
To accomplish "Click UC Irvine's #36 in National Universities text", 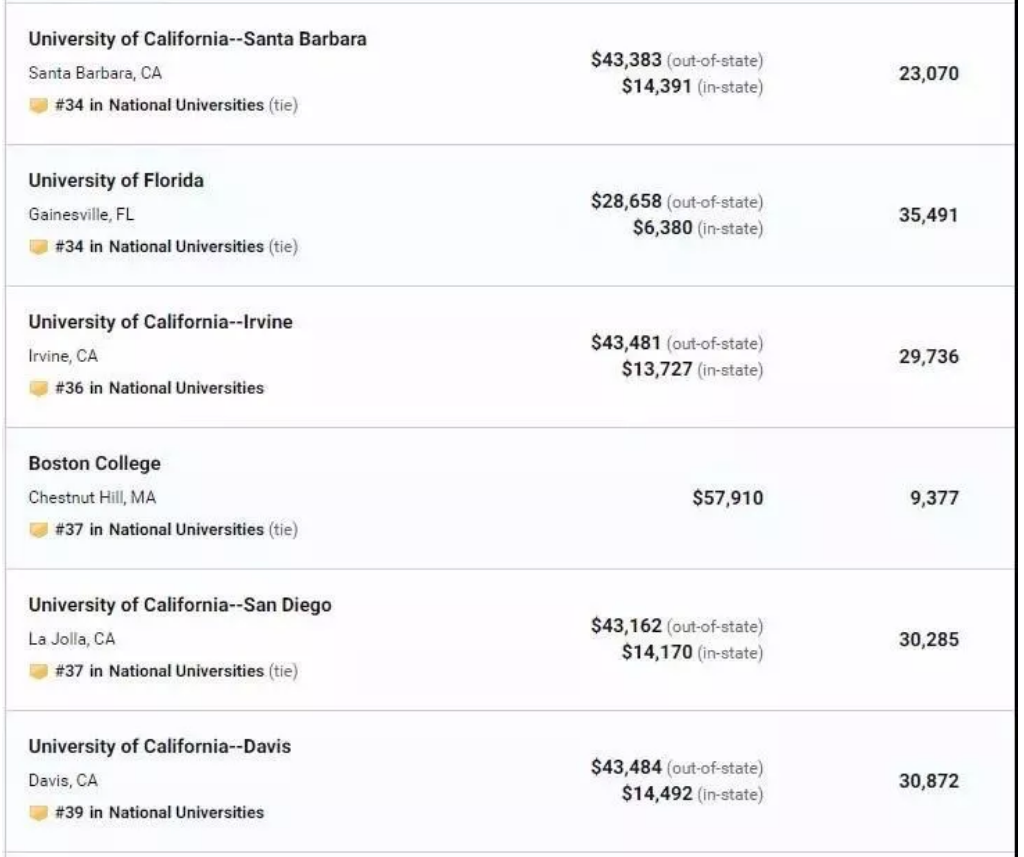I will click(160, 388).
